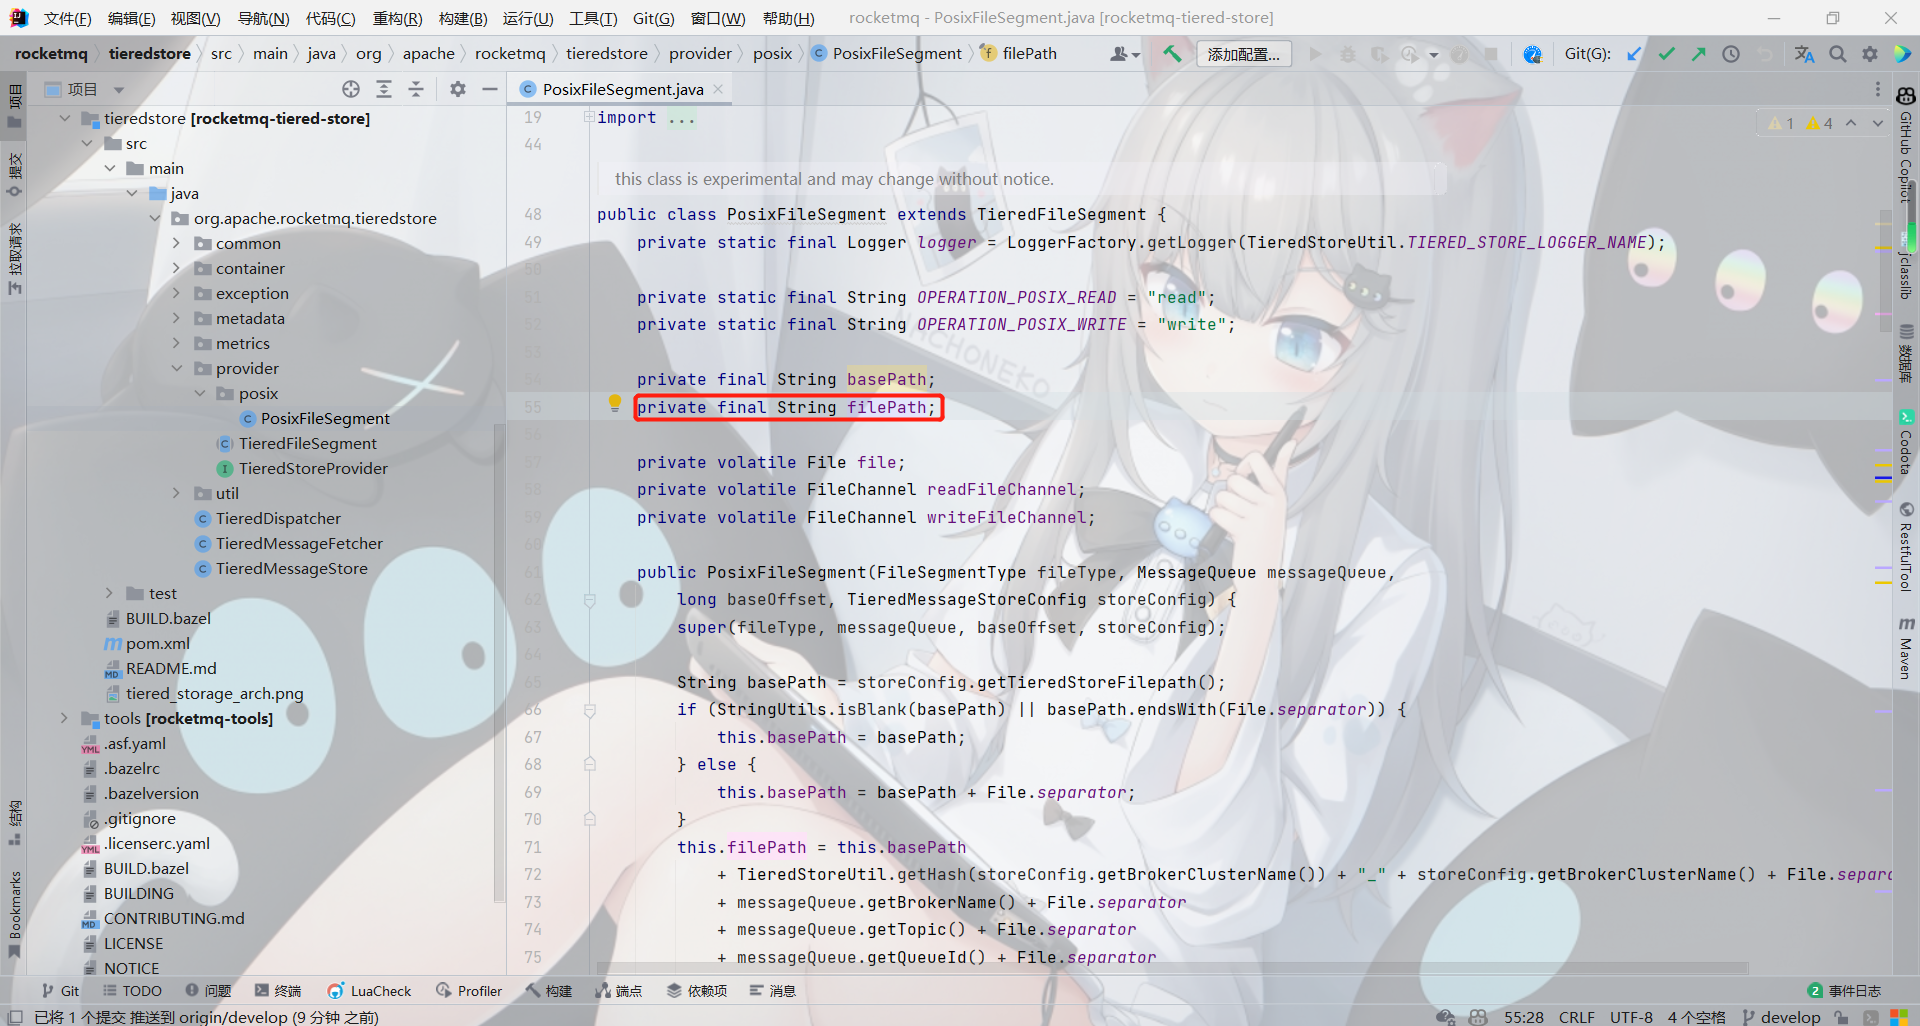
Task: Open the 文件(F) menu
Action: tap(67, 18)
